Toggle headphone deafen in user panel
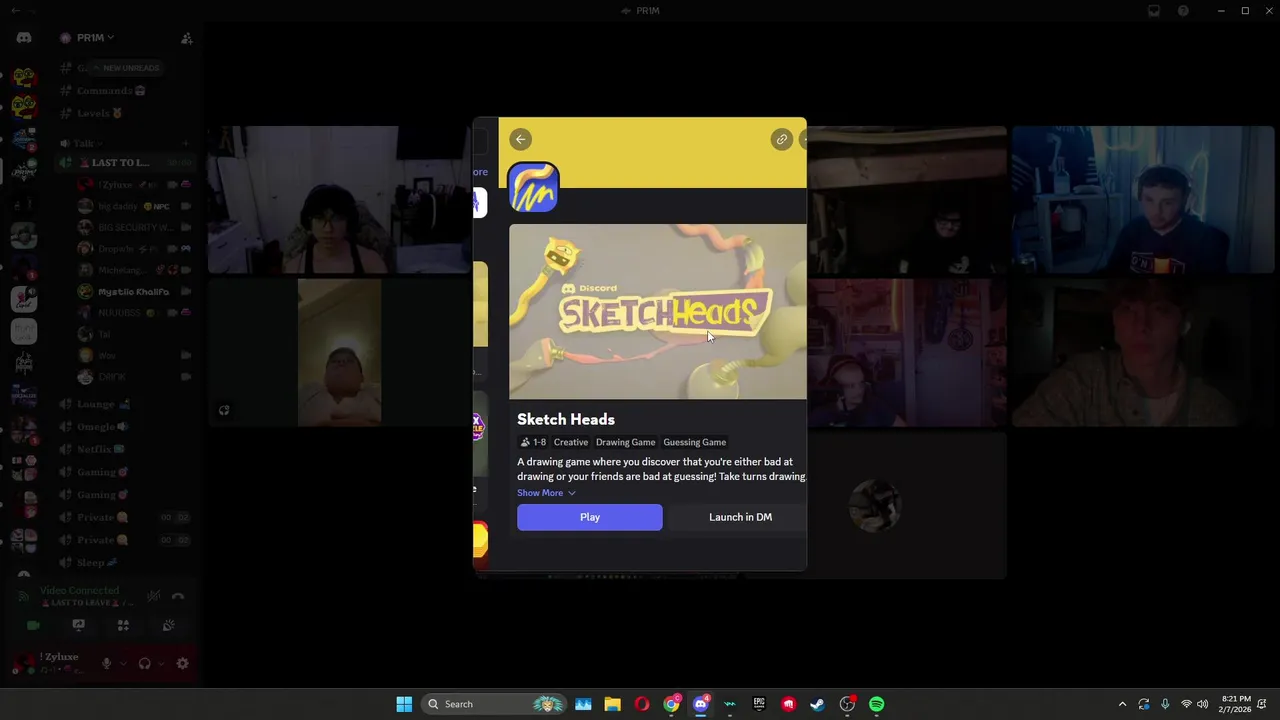The height and width of the screenshot is (720, 1280). 144,663
